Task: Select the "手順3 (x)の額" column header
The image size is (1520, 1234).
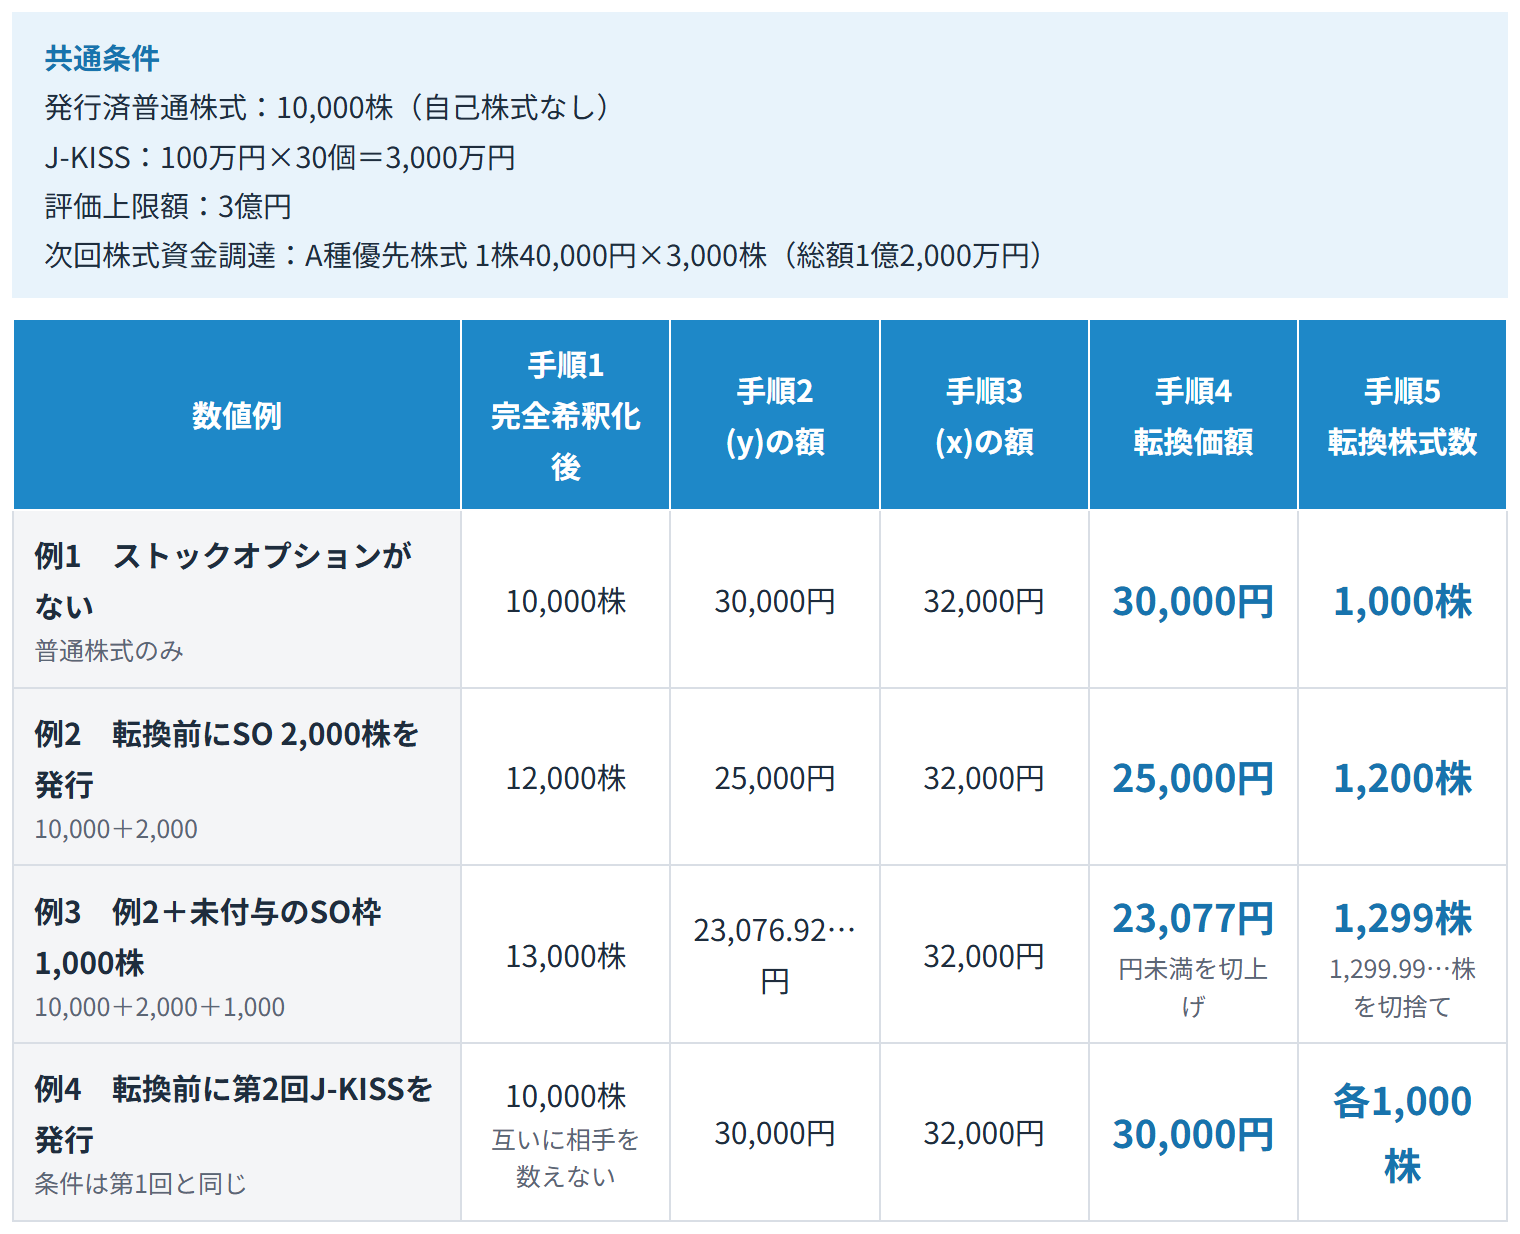Action: pos(984,416)
